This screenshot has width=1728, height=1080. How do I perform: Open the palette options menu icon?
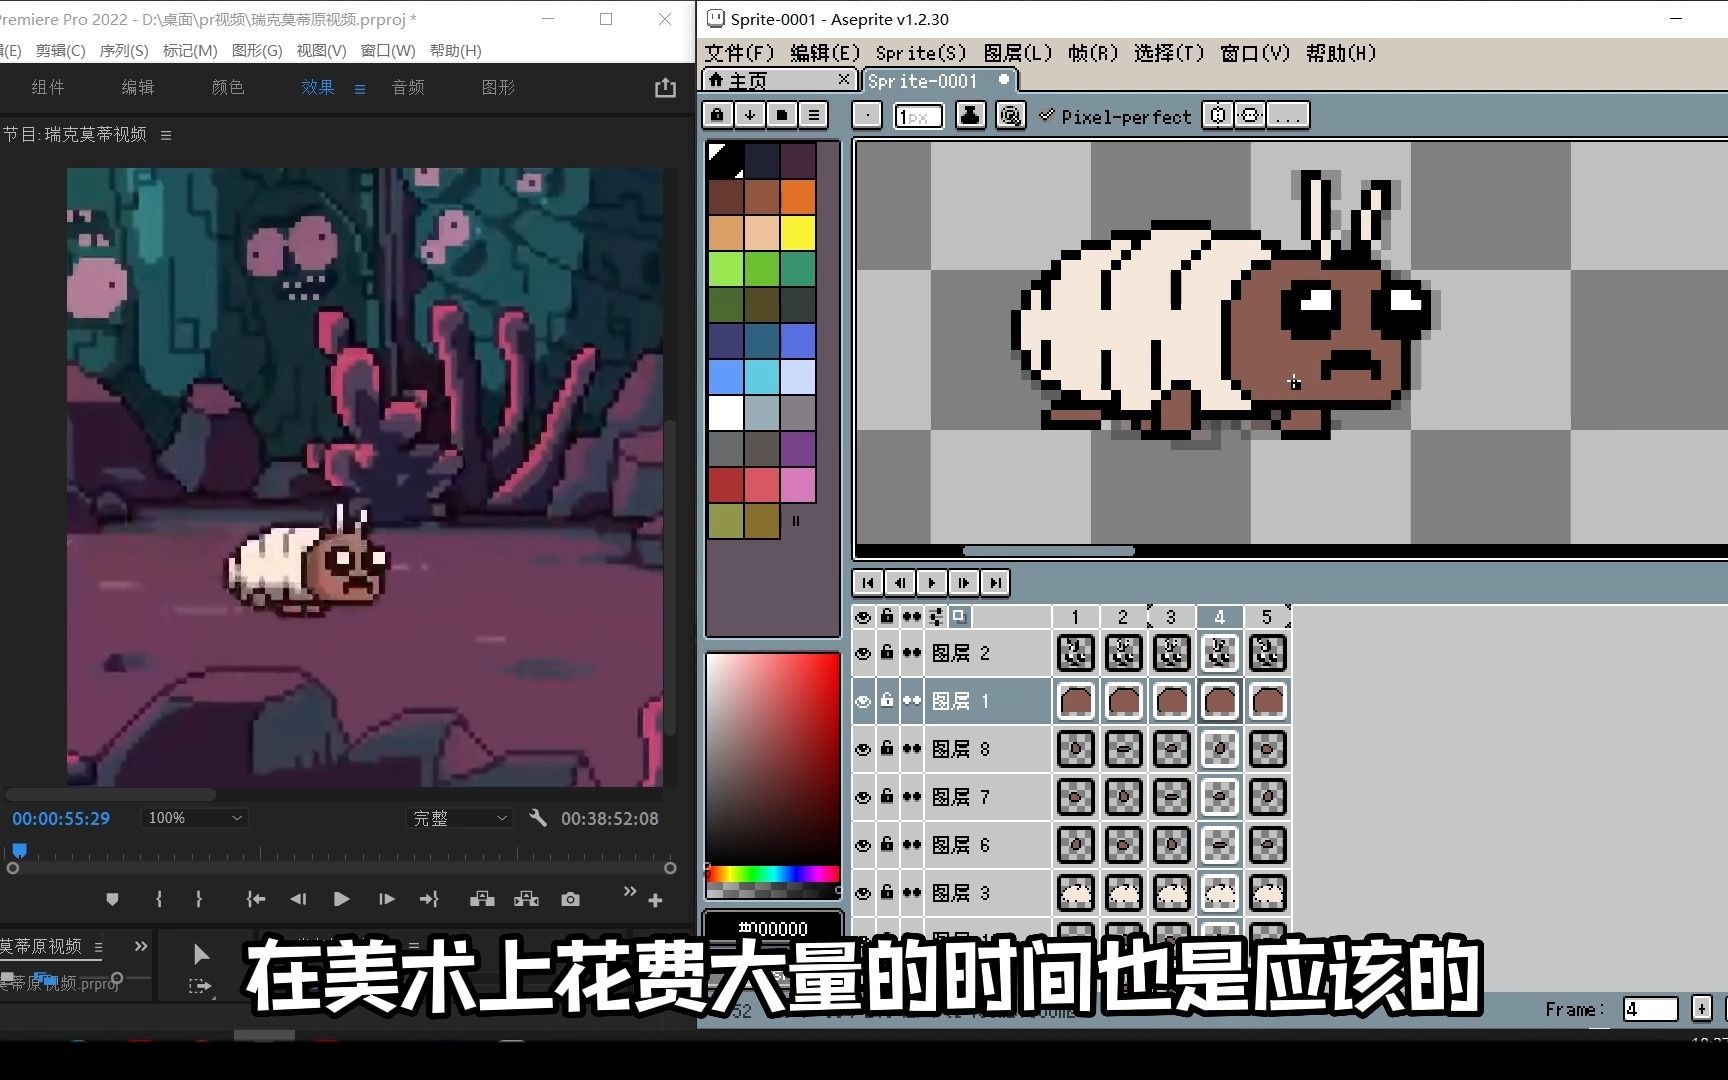click(813, 115)
